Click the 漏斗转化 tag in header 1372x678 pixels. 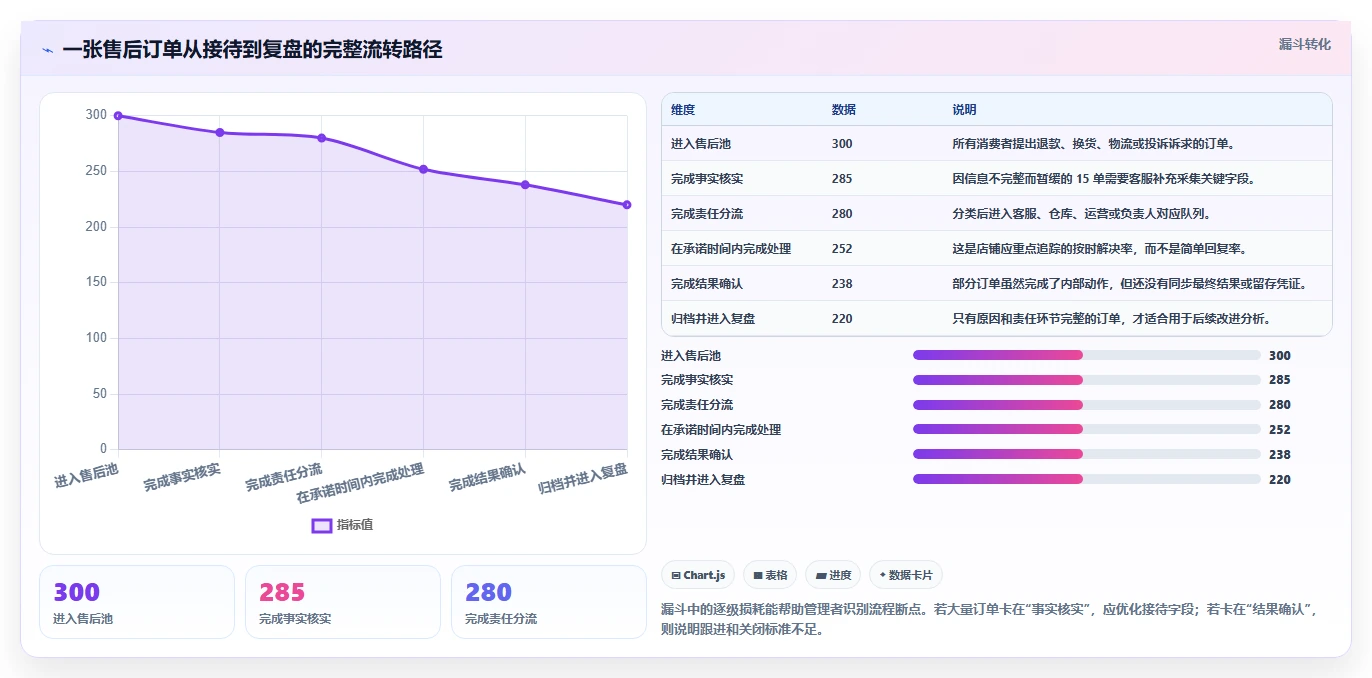pos(1305,44)
